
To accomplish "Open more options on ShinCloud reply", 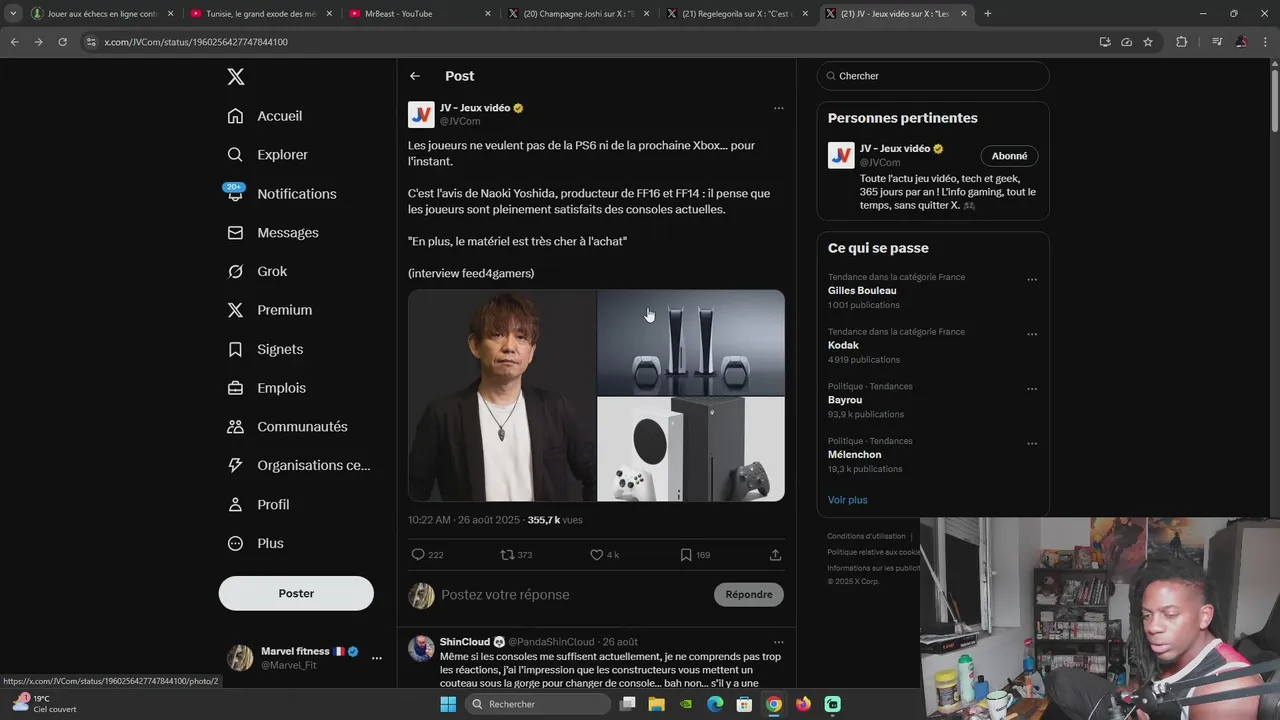I will (x=779, y=642).
